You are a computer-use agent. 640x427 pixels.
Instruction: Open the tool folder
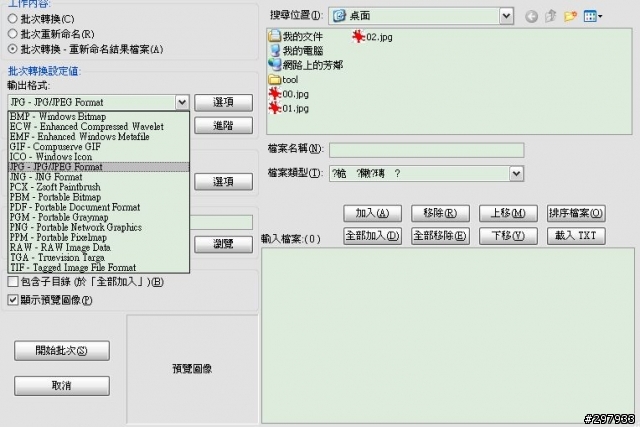[x=283, y=80]
